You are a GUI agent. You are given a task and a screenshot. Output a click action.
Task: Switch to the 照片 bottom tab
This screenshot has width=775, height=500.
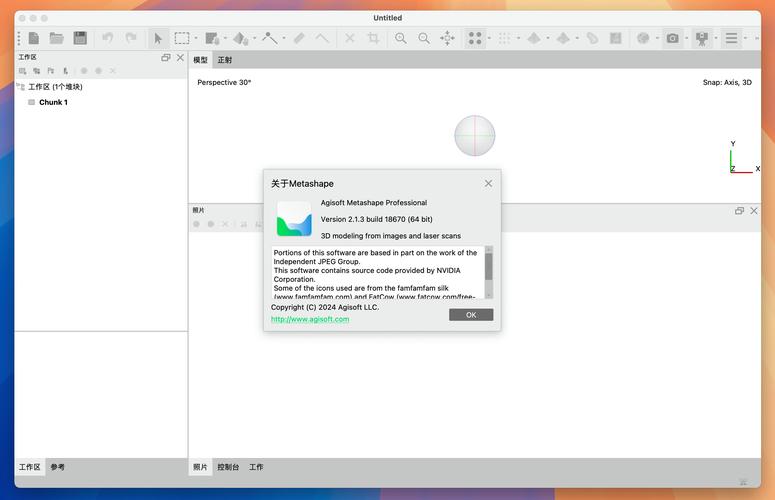coord(200,467)
